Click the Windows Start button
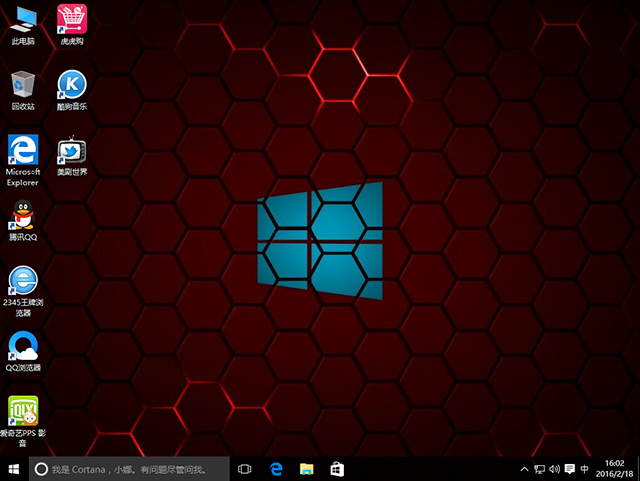640x481 pixels. click(x=14, y=468)
